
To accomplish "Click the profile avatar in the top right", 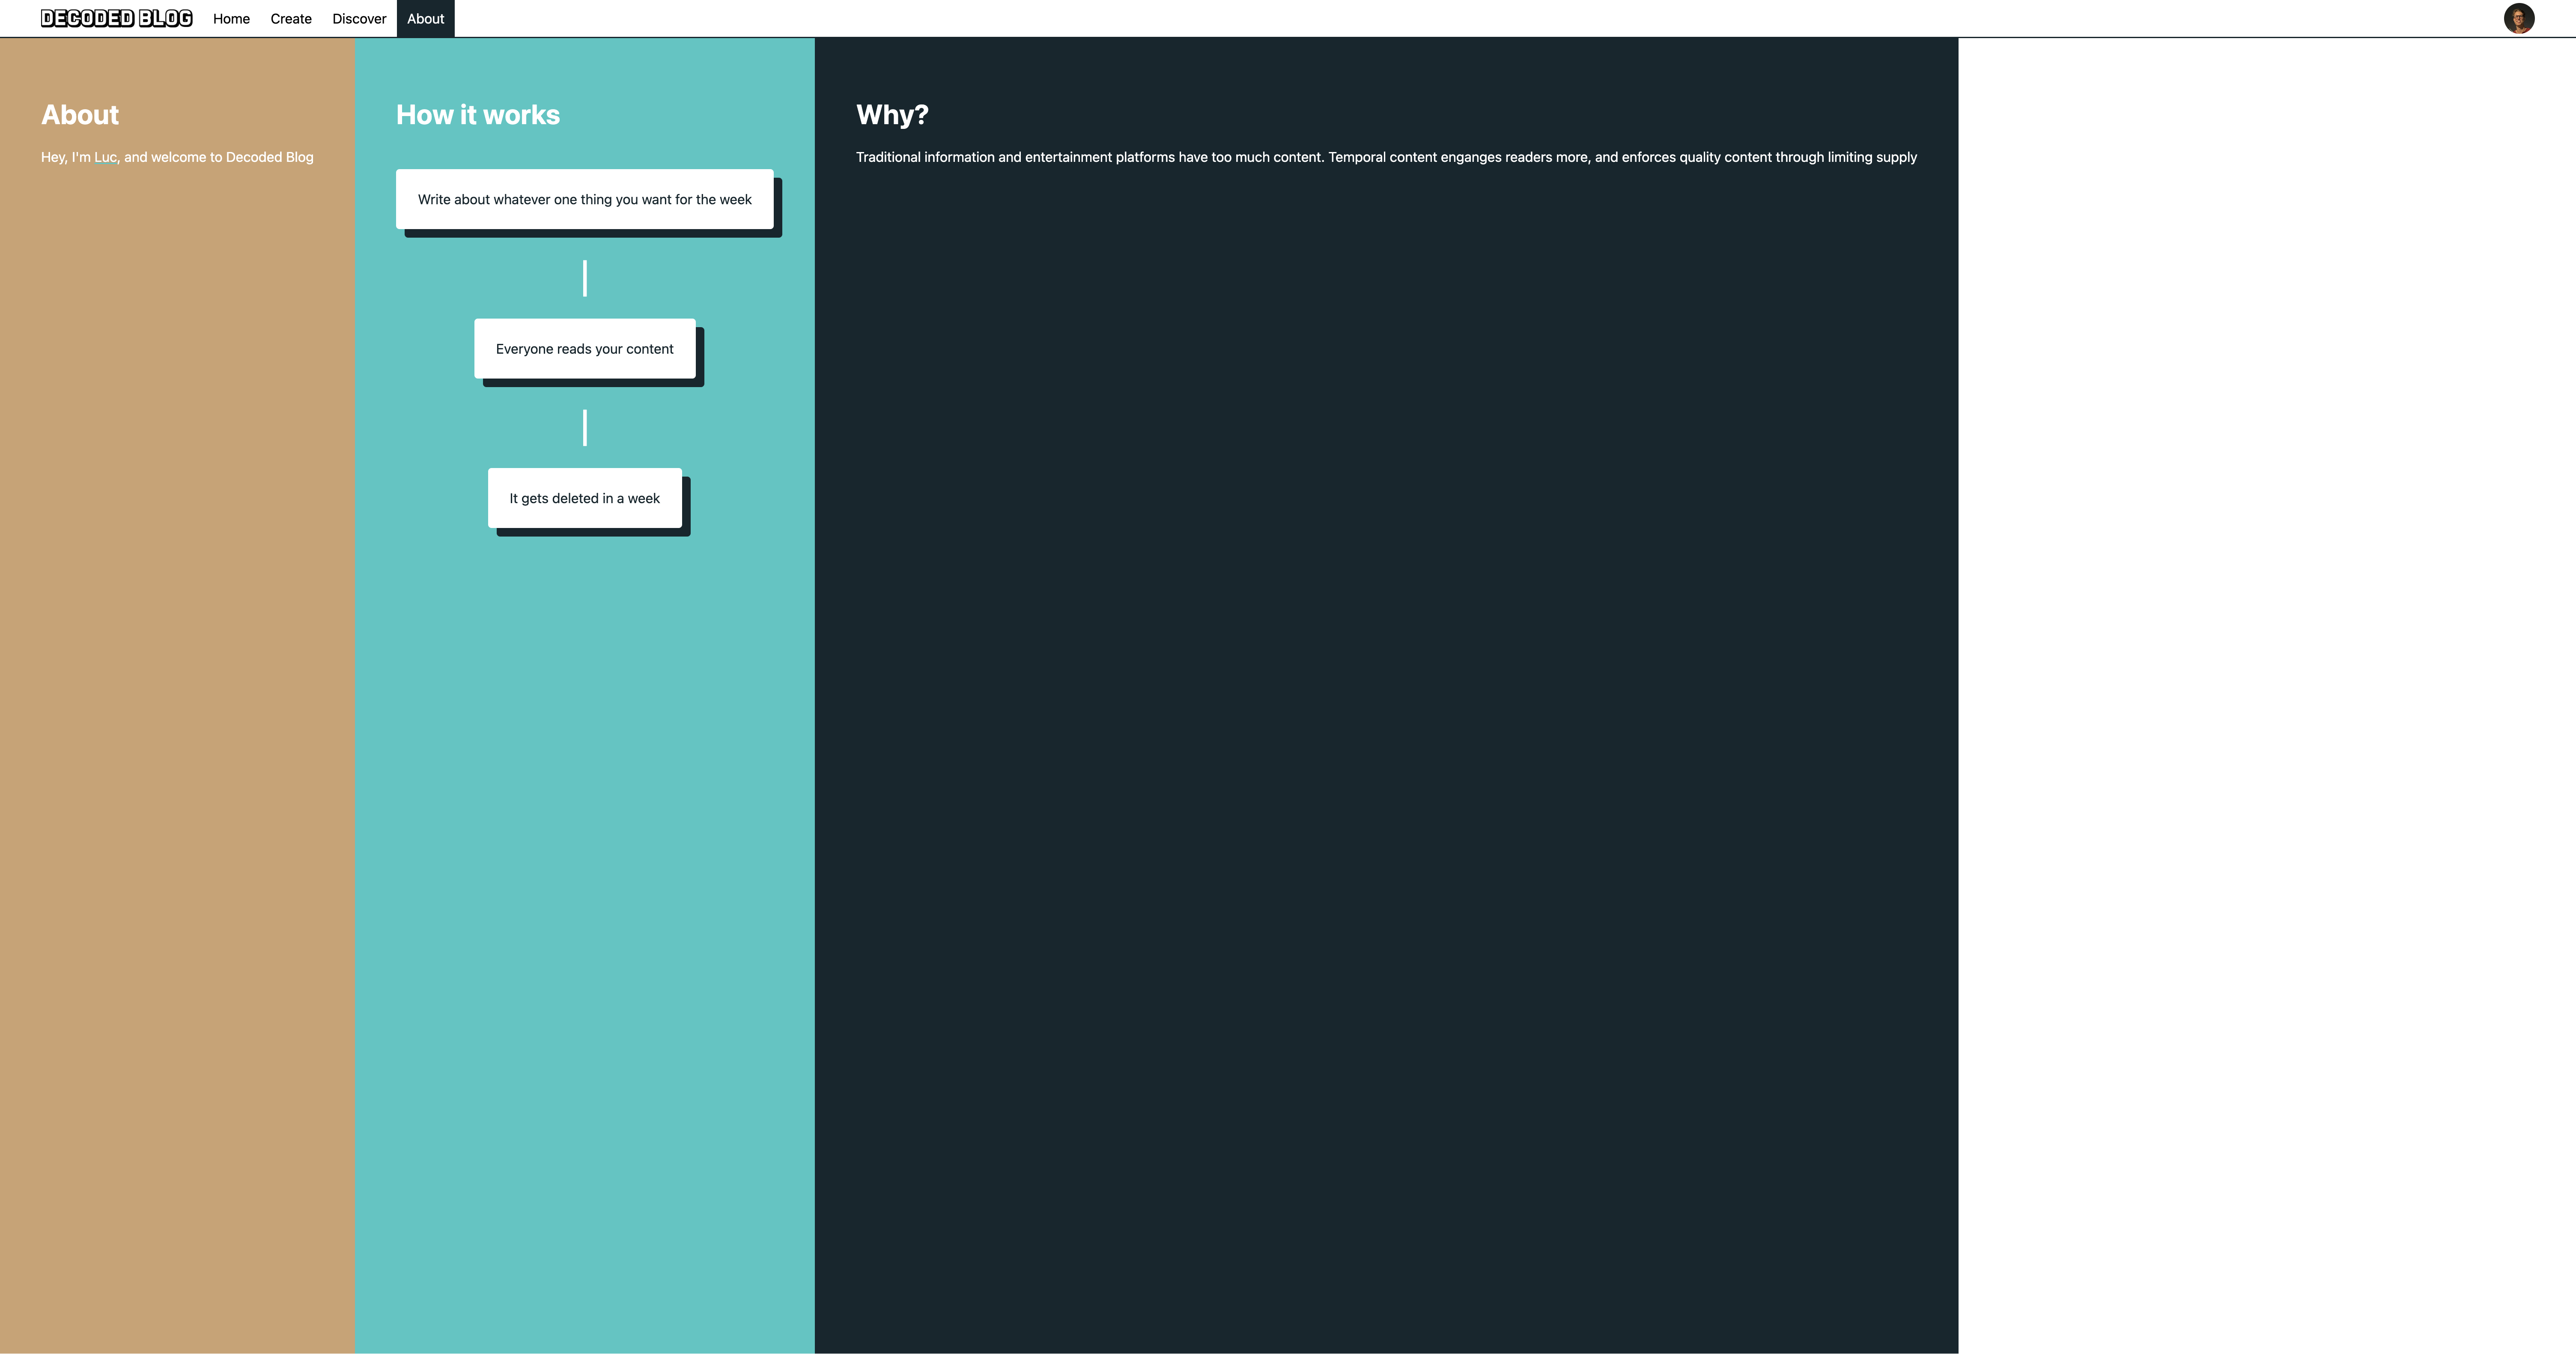I will [2519, 18].
